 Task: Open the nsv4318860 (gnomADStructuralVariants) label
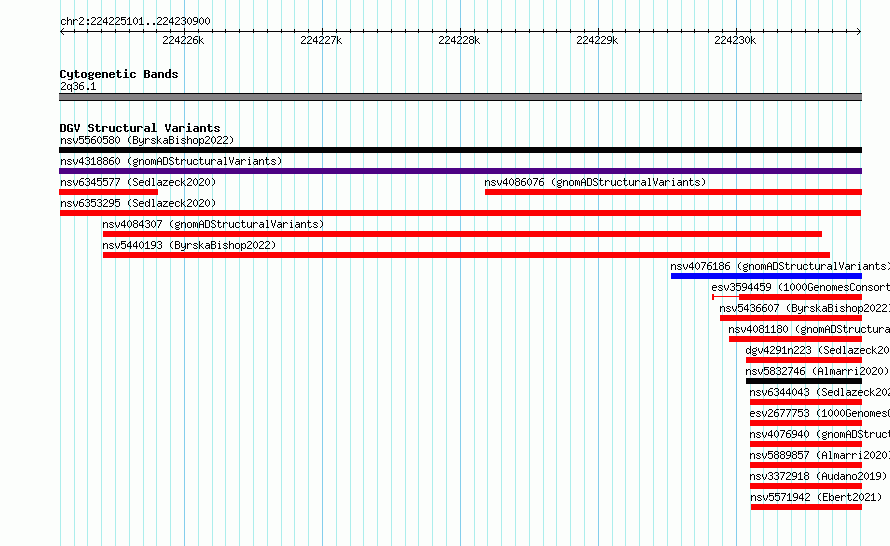tap(171, 161)
